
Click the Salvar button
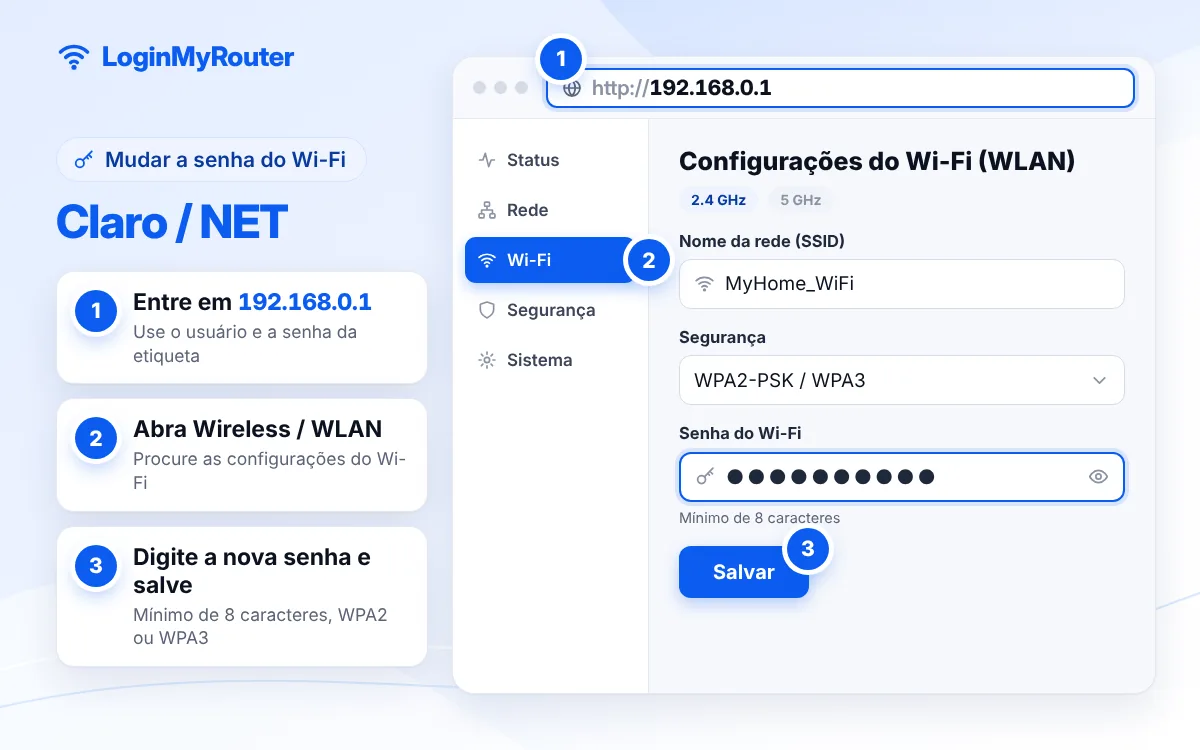pyautogui.click(x=744, y=572)
